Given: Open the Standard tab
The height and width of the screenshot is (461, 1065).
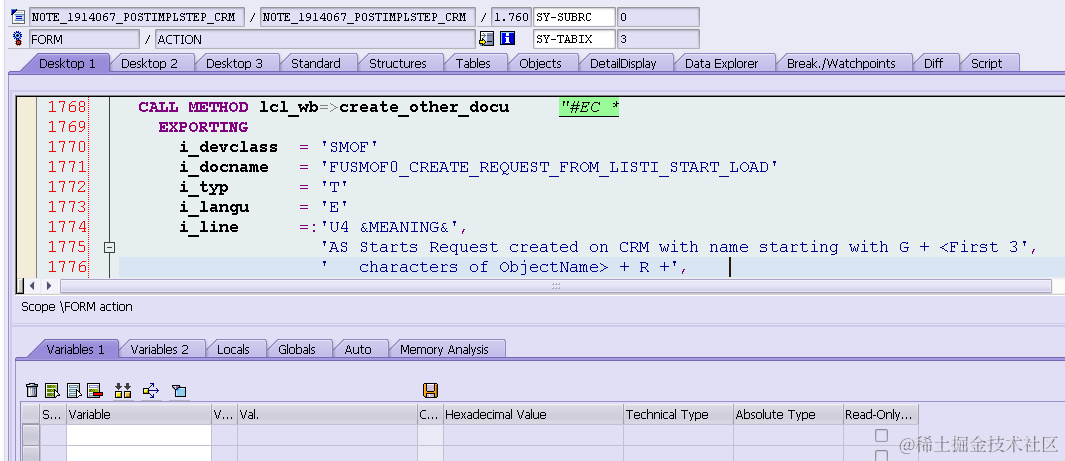Looking at the screenshot, I should (x=316, y=63).
